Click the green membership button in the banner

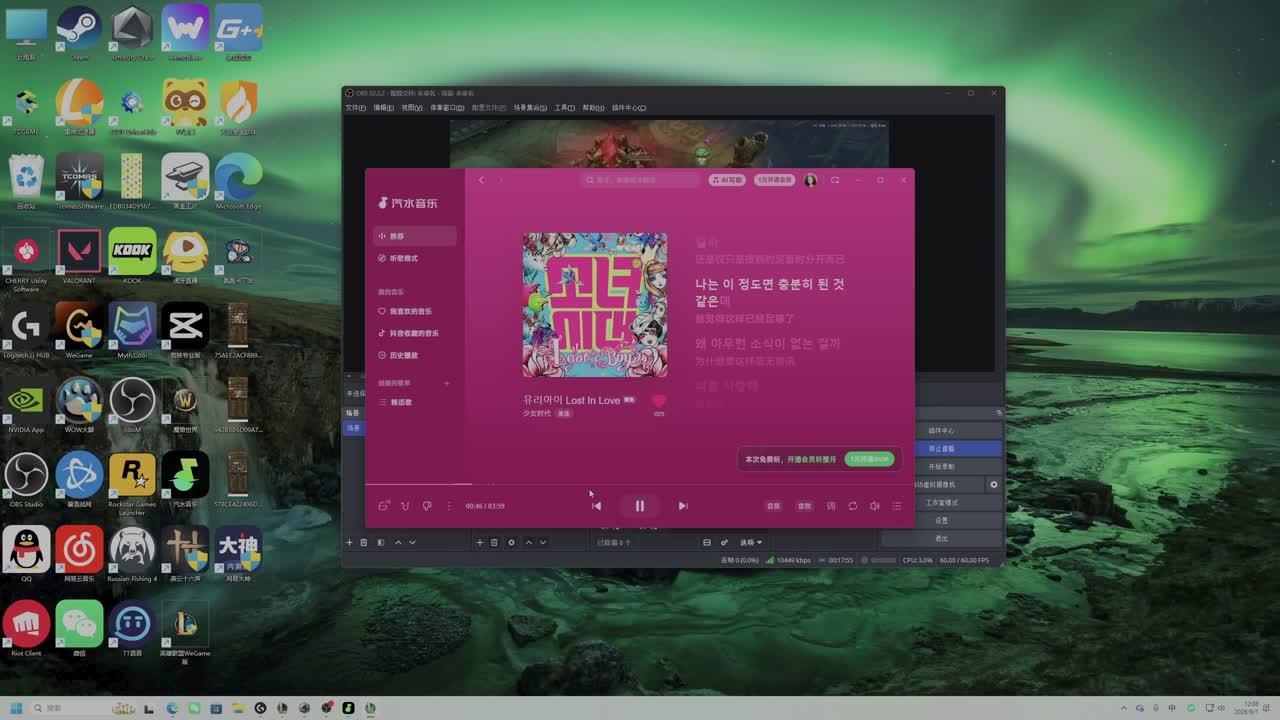tap(869, 459)
